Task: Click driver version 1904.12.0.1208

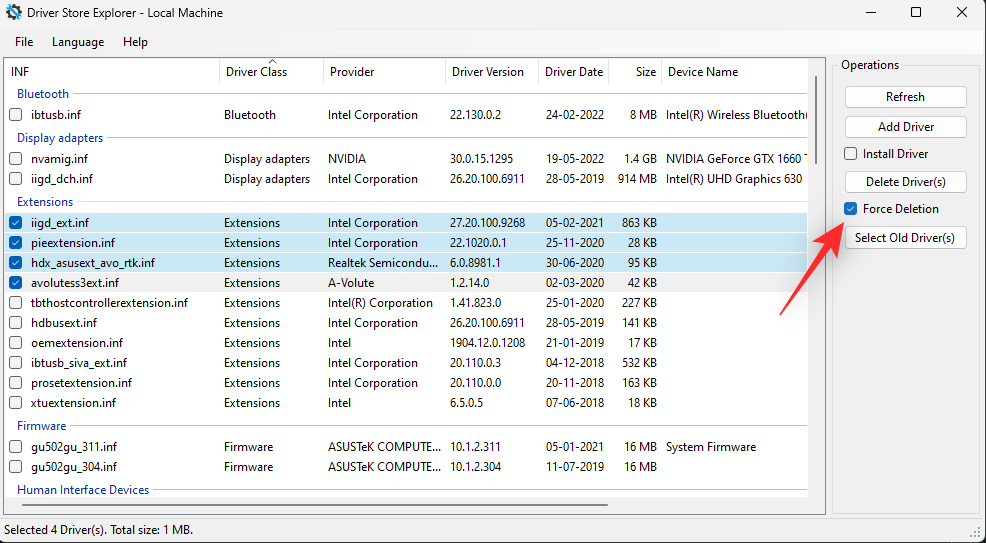Action: [487, 343]
